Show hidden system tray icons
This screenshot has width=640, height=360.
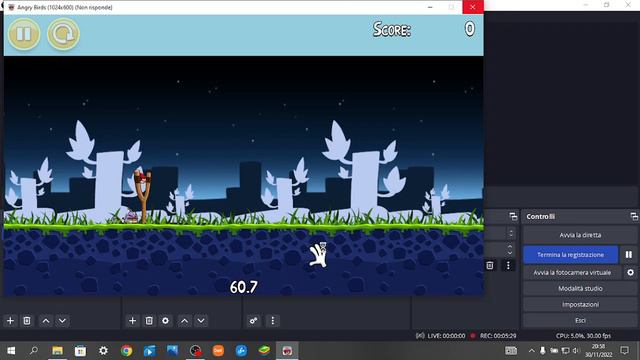531,351
